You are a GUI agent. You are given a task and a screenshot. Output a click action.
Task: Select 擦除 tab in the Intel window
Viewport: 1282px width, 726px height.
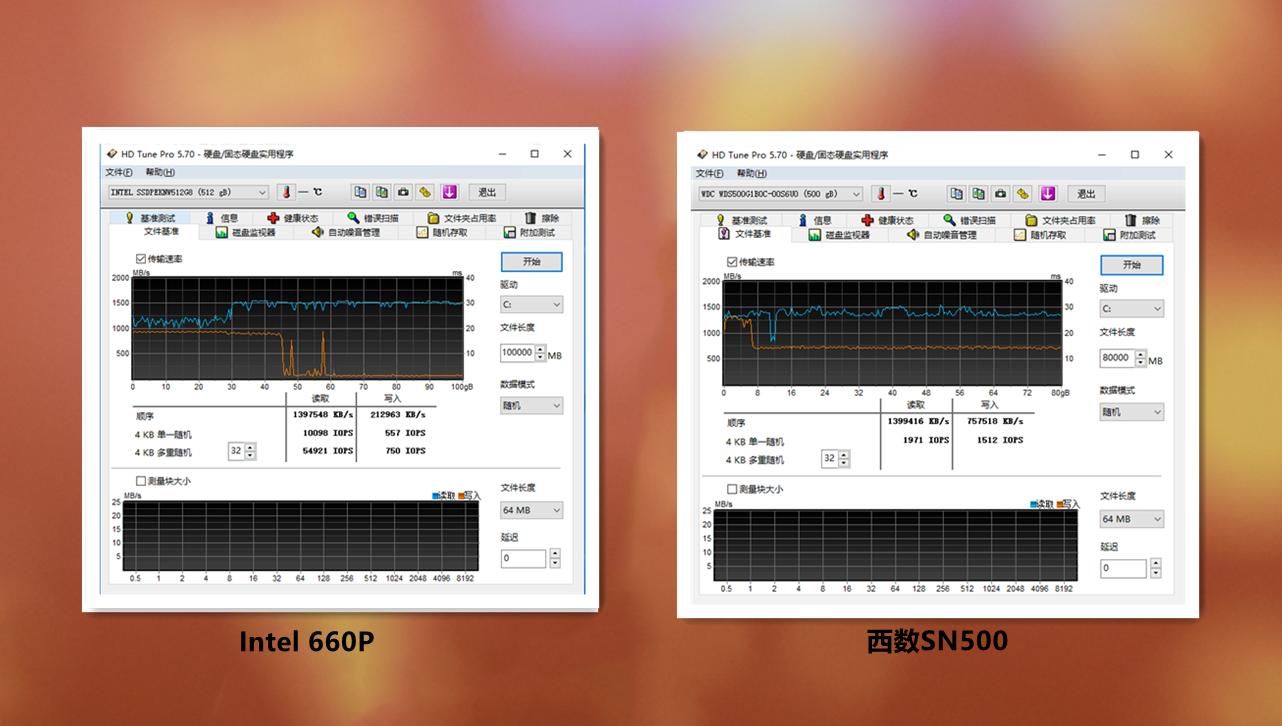coord(541,218)
